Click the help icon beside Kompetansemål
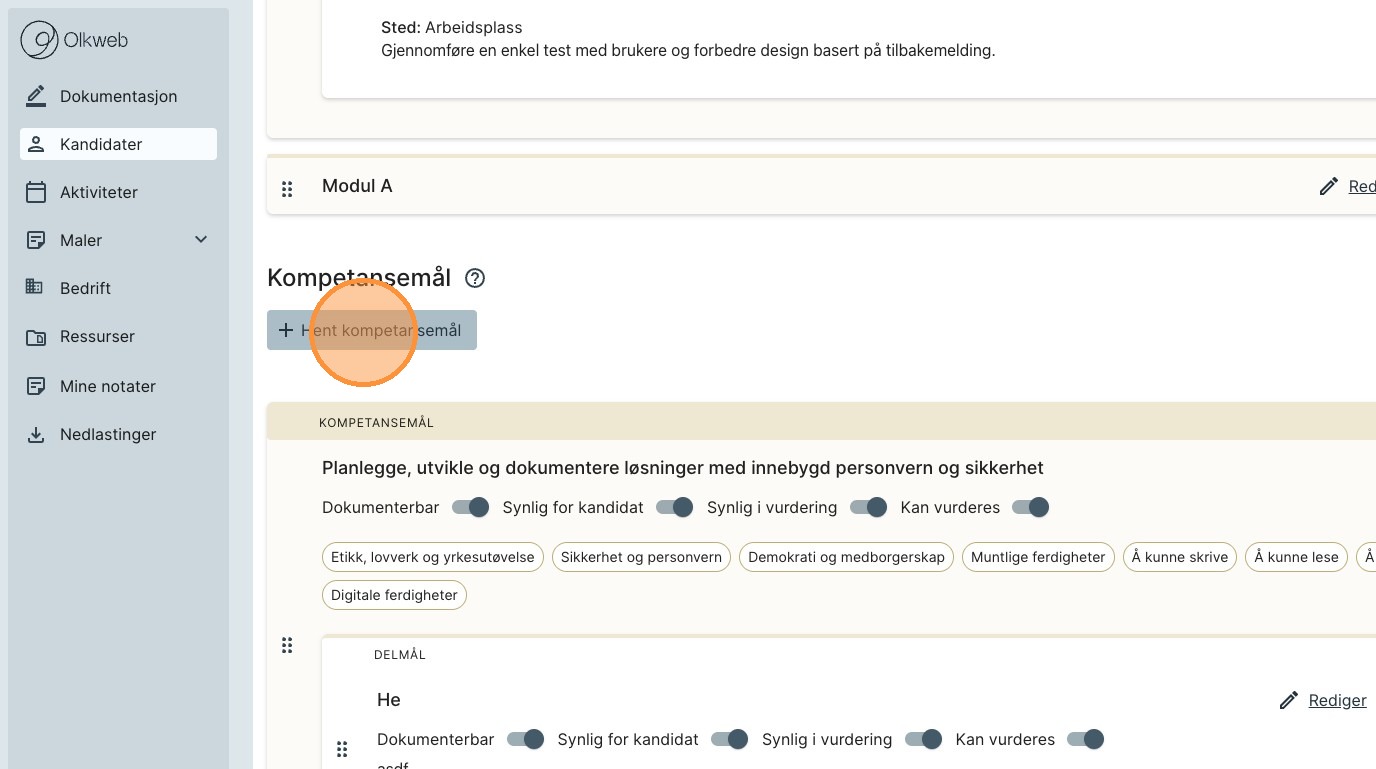The width and height of the screenshot is (1376, 769). click(475, 278)
